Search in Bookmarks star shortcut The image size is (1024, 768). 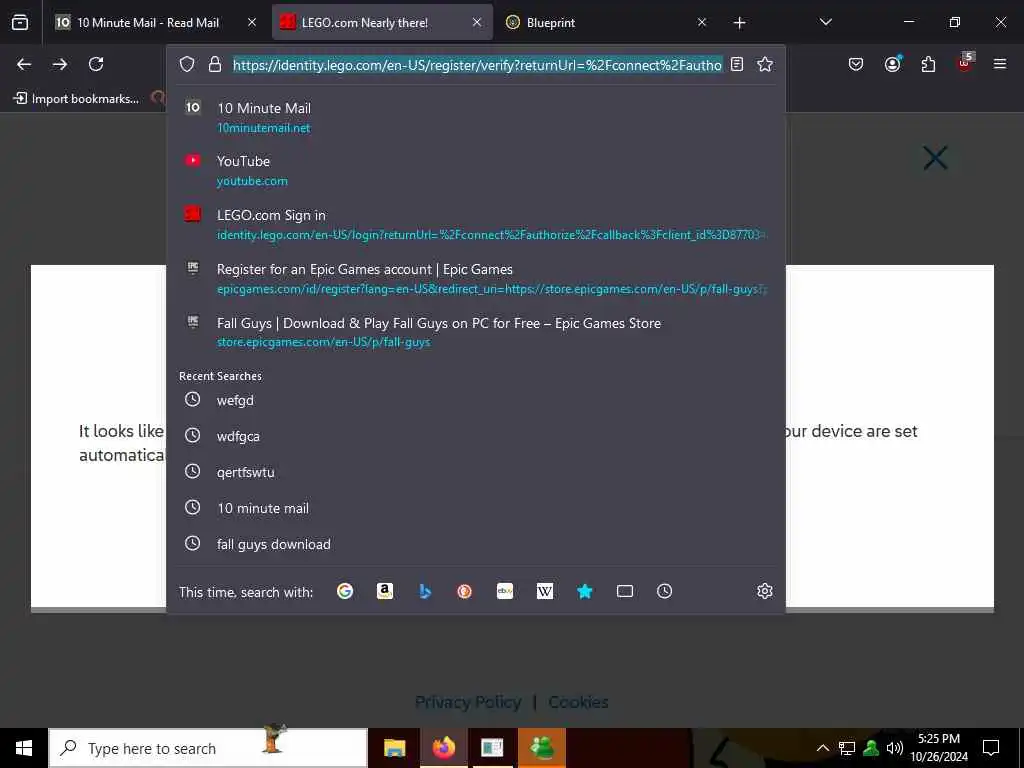tap(584, 591)
